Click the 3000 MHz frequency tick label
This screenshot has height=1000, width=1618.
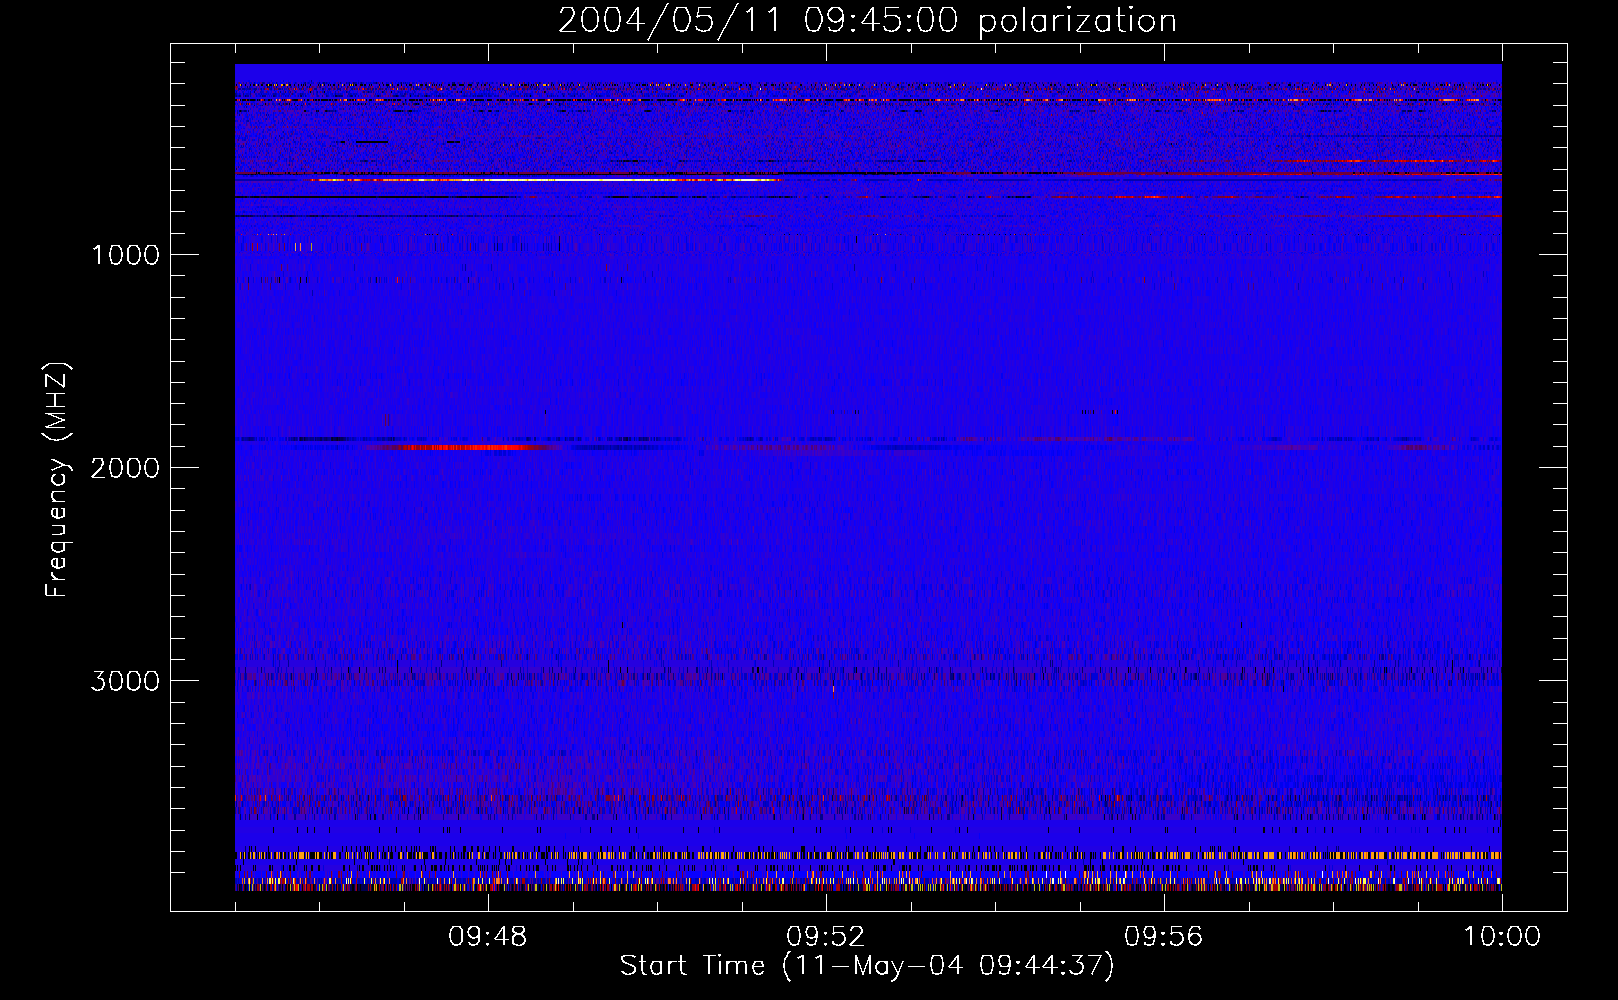(x=125, y=681)
